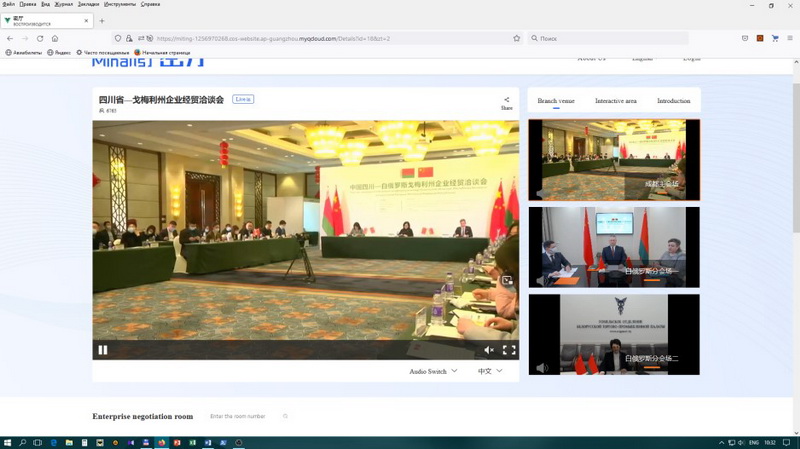Open the Журнал menu

64,4
